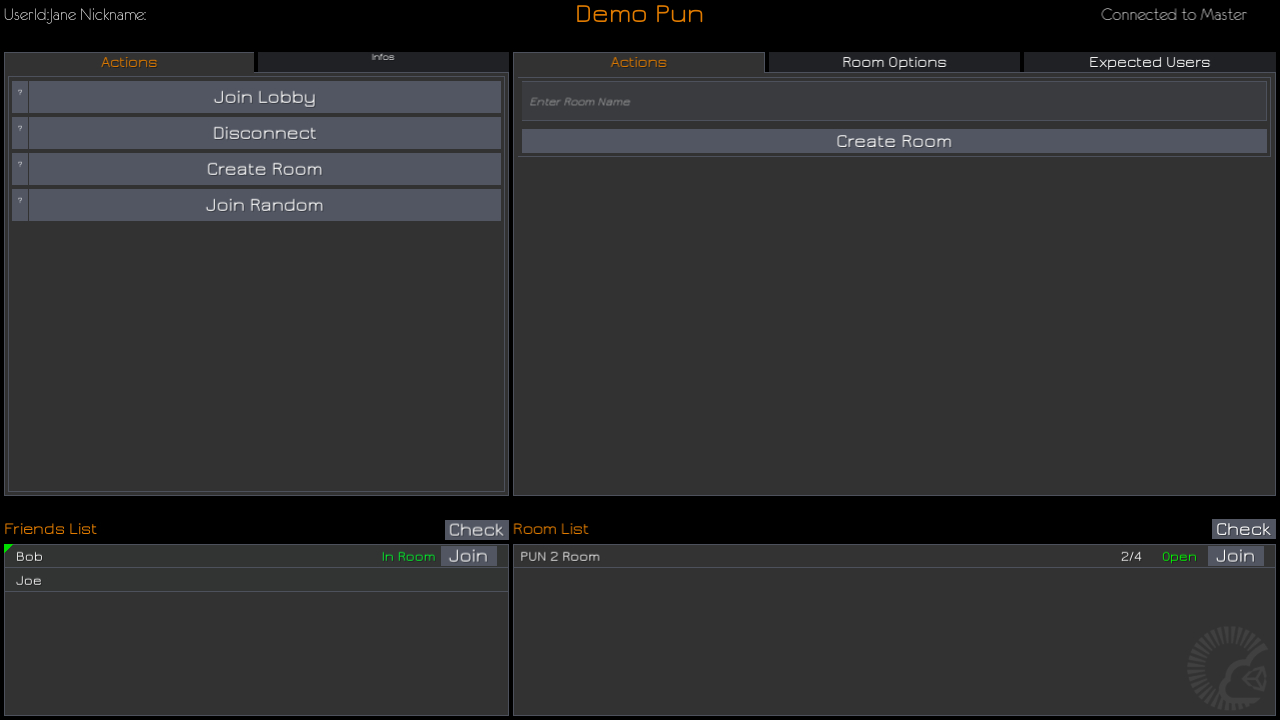The image size is (1280, 720).
Task: Check the Friends List status
Action: pyautogui.click(x=476, y=529)
